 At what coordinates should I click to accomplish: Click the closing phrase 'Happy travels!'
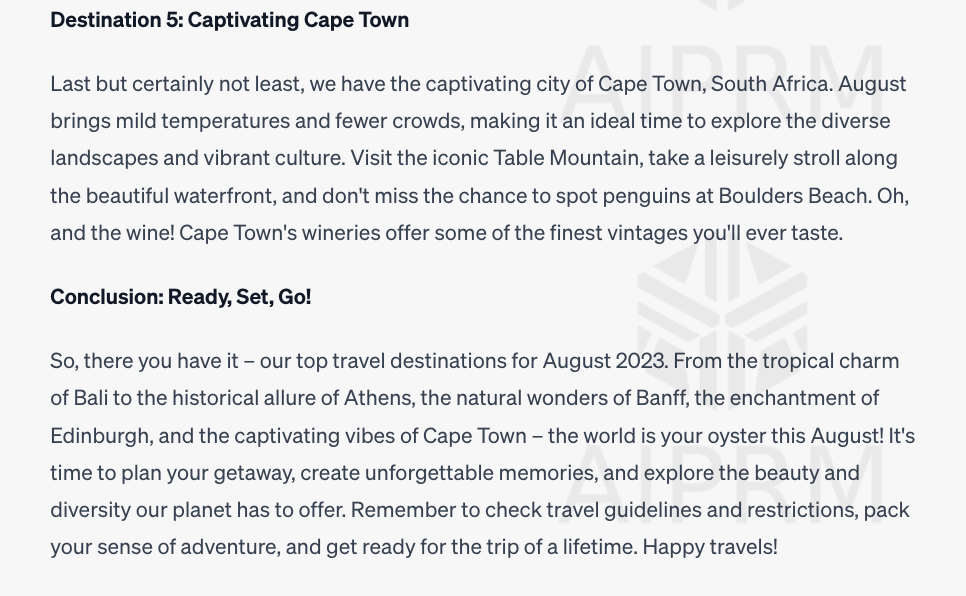pyautogui.click(x=710, y=547)
